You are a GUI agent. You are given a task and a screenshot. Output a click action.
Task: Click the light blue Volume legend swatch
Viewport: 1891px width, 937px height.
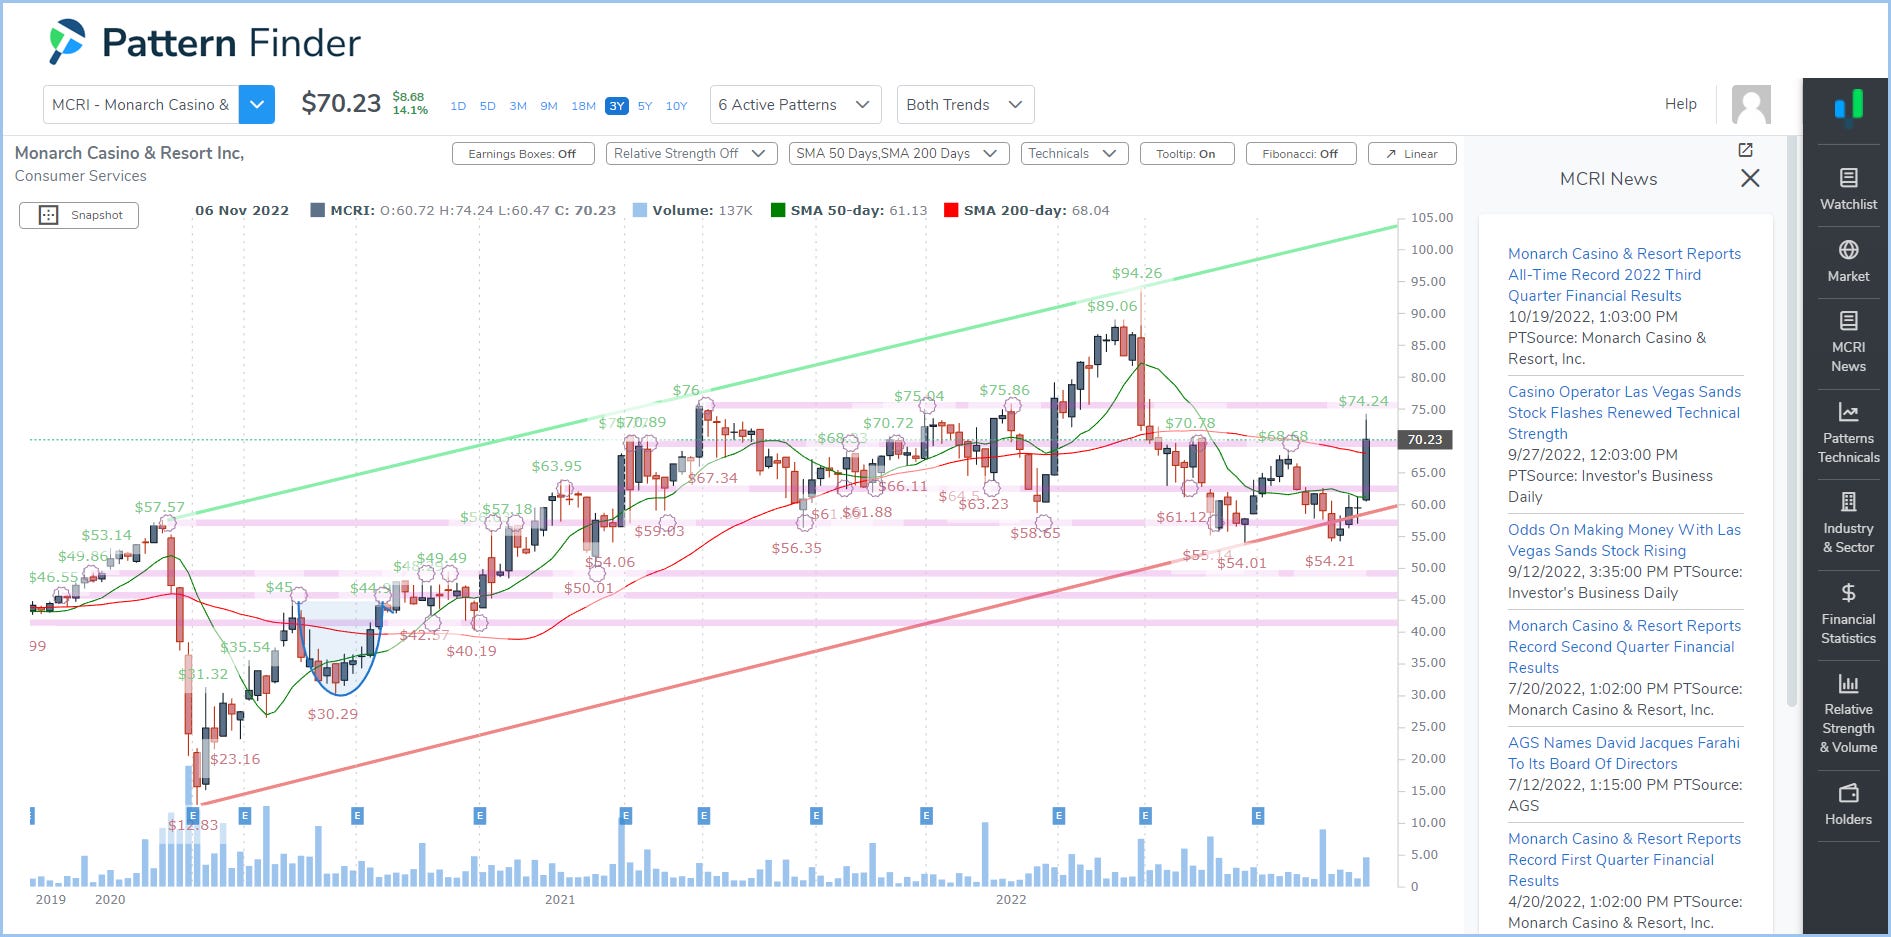(x=640, y=210)
